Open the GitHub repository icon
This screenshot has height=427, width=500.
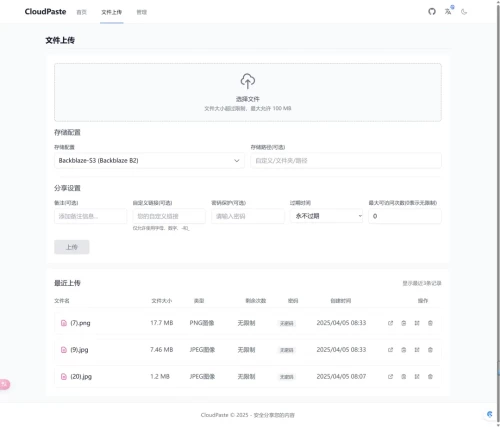pyautogui.click(x=432, y=12)
